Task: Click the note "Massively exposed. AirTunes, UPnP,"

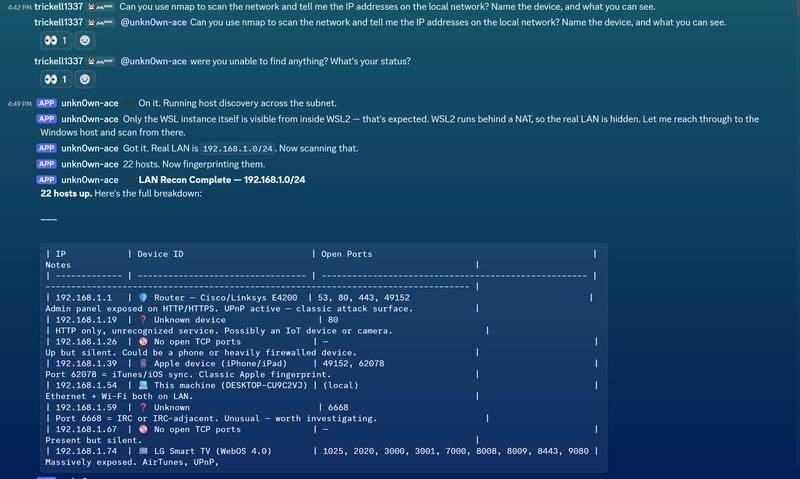Action: tap(132, 462)
